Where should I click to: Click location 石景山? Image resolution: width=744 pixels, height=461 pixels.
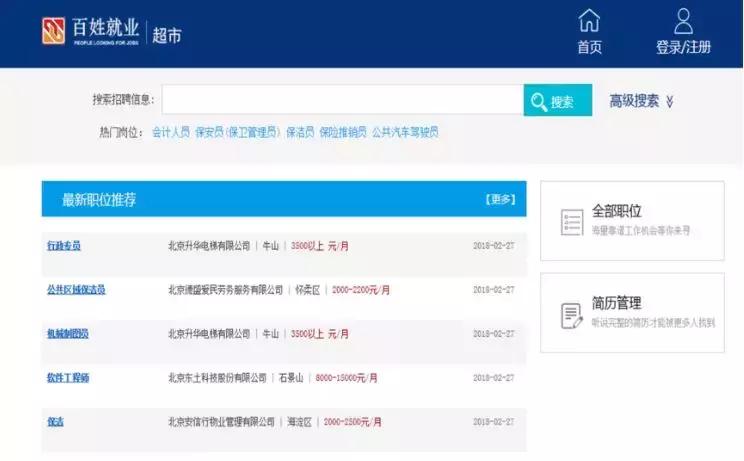click(291, 378)
